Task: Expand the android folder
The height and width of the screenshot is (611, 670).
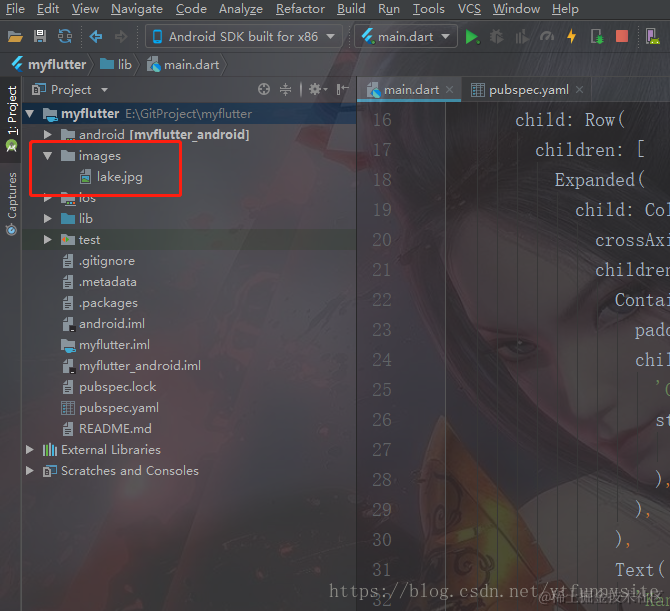Action: 47,135
